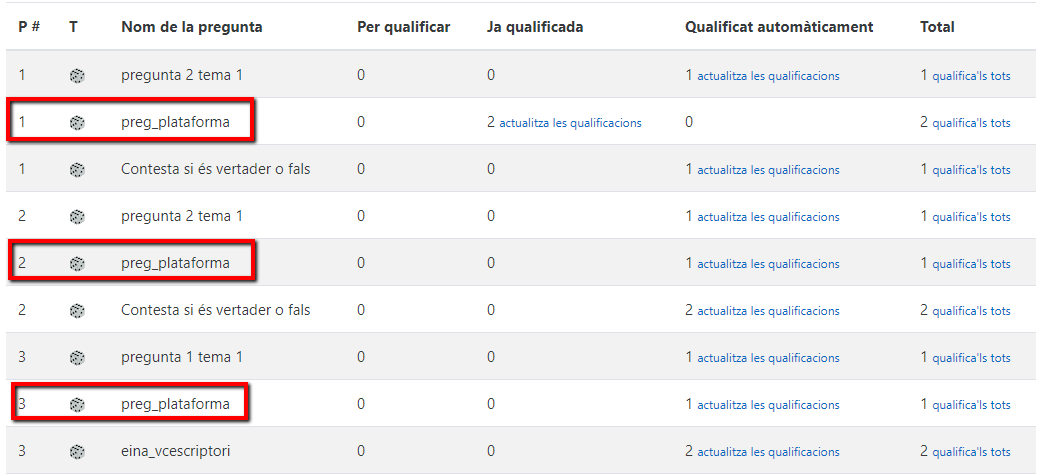The height and width of the screenshot is (476, 1043).
Task: Click the dice icon for the P# 2 Contesta si és vertader o fals row
Action: point(77,311)
